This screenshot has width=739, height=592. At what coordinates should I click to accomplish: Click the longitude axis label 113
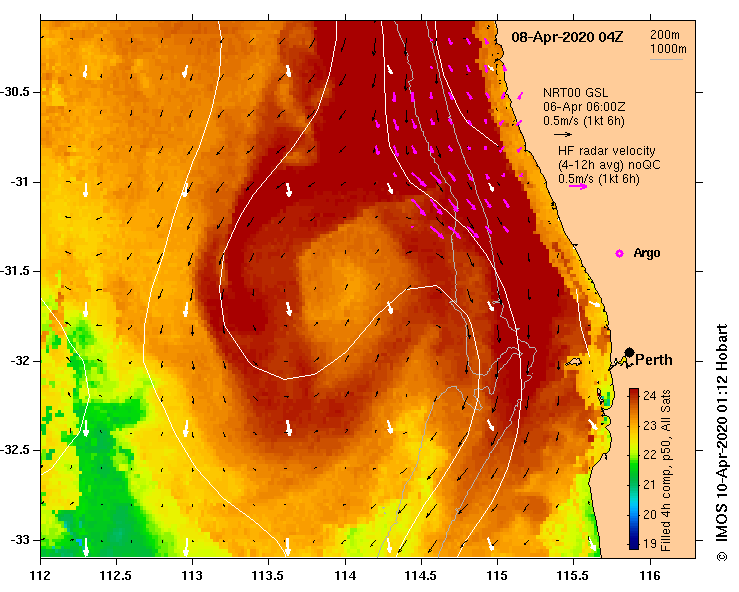tap(193, 576)
